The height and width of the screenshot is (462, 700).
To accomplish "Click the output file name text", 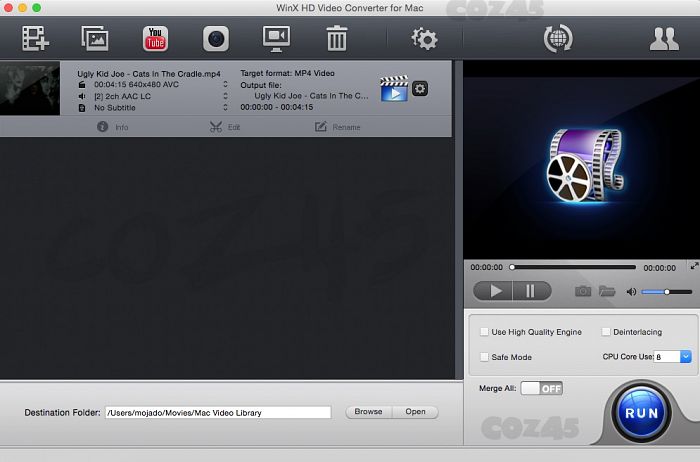I will pos(311,96).
